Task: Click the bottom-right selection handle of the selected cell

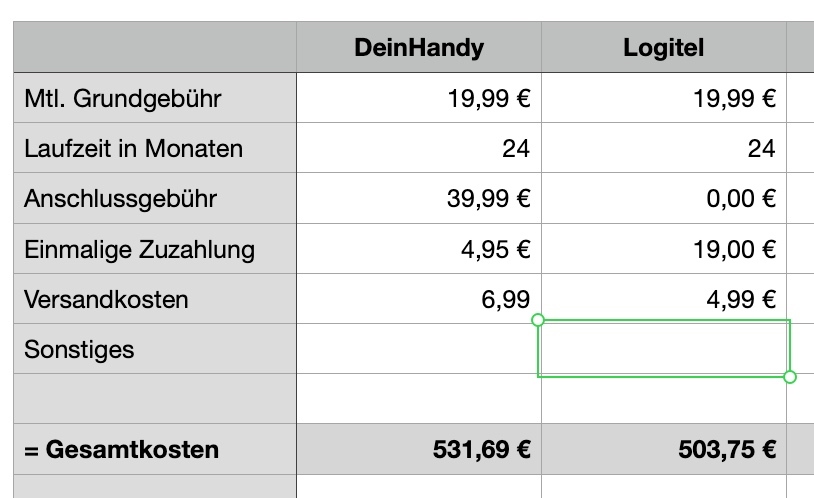Action: pyautogui.click(x=790, y=377)
